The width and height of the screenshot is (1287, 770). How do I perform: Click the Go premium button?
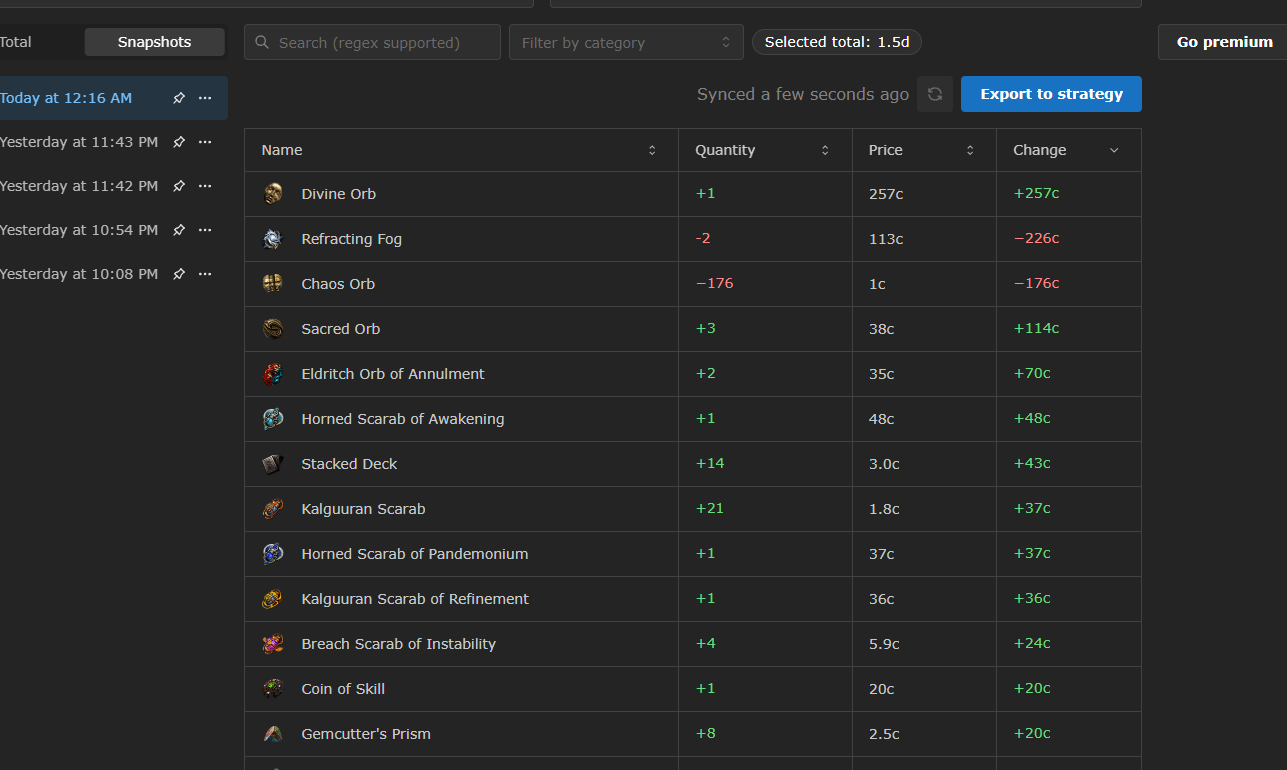[x=1224, y=42]
